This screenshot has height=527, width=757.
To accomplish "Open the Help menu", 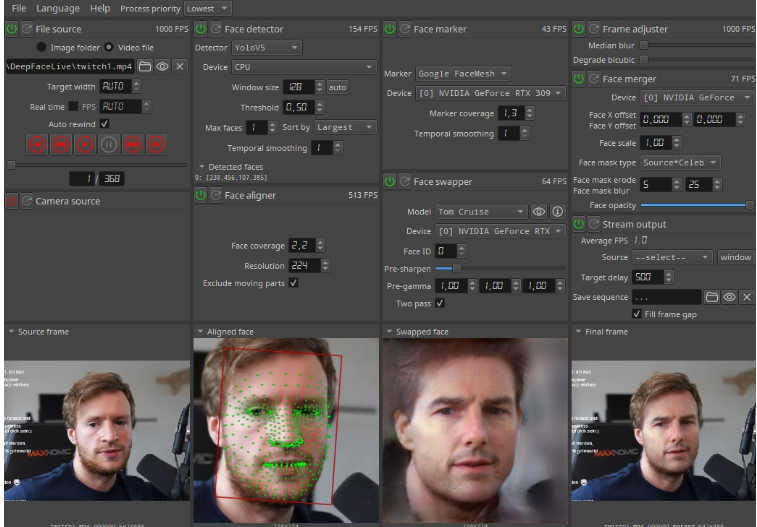I will (100, 8).
